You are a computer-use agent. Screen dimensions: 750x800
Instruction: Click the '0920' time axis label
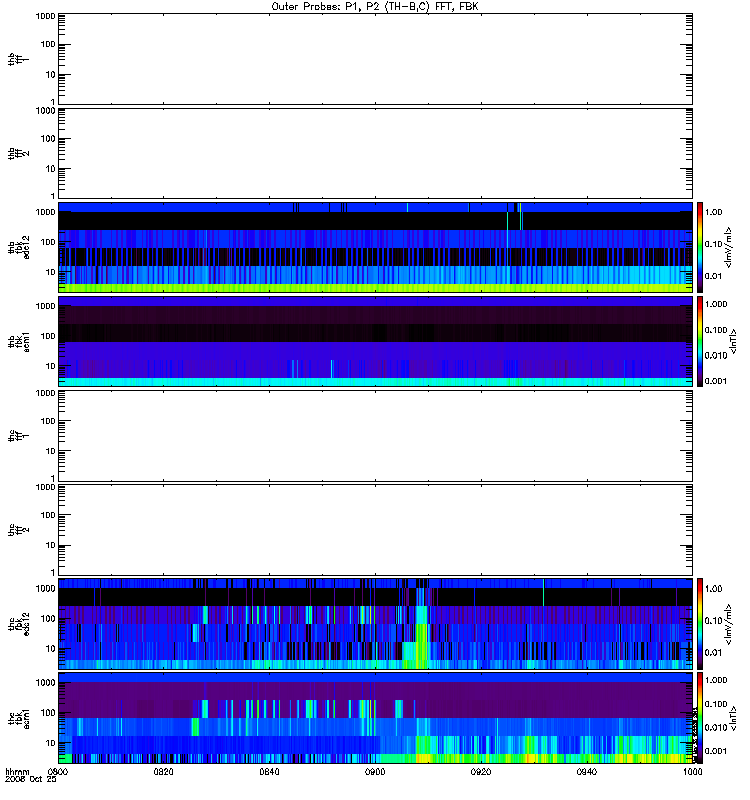481,772
